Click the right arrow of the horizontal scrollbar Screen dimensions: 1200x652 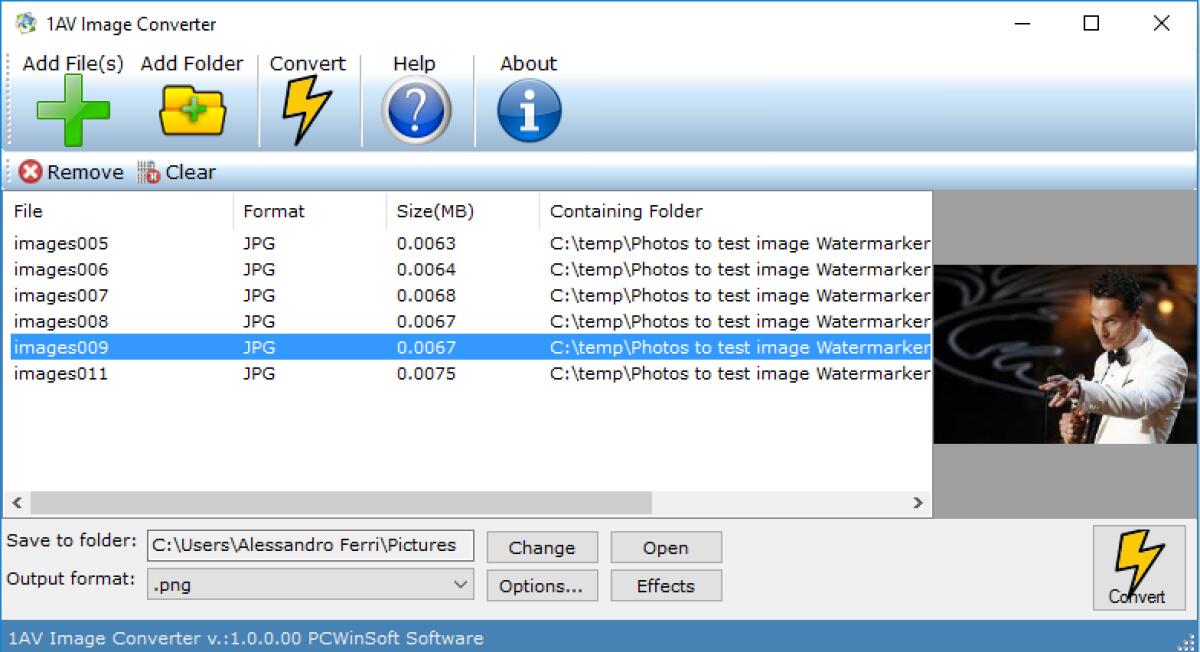[918, 503]
